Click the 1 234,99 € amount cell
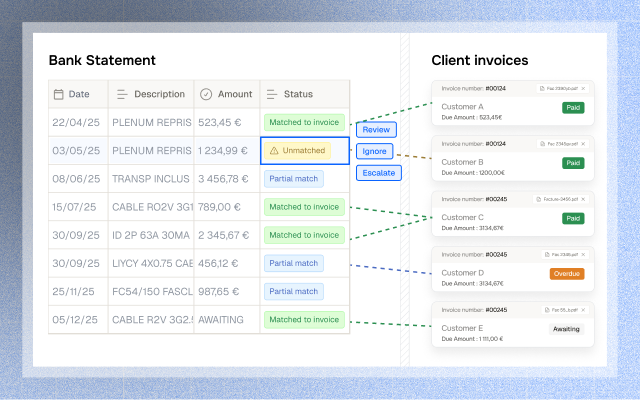This screenshot has height=400, width=640. [227, 151]
